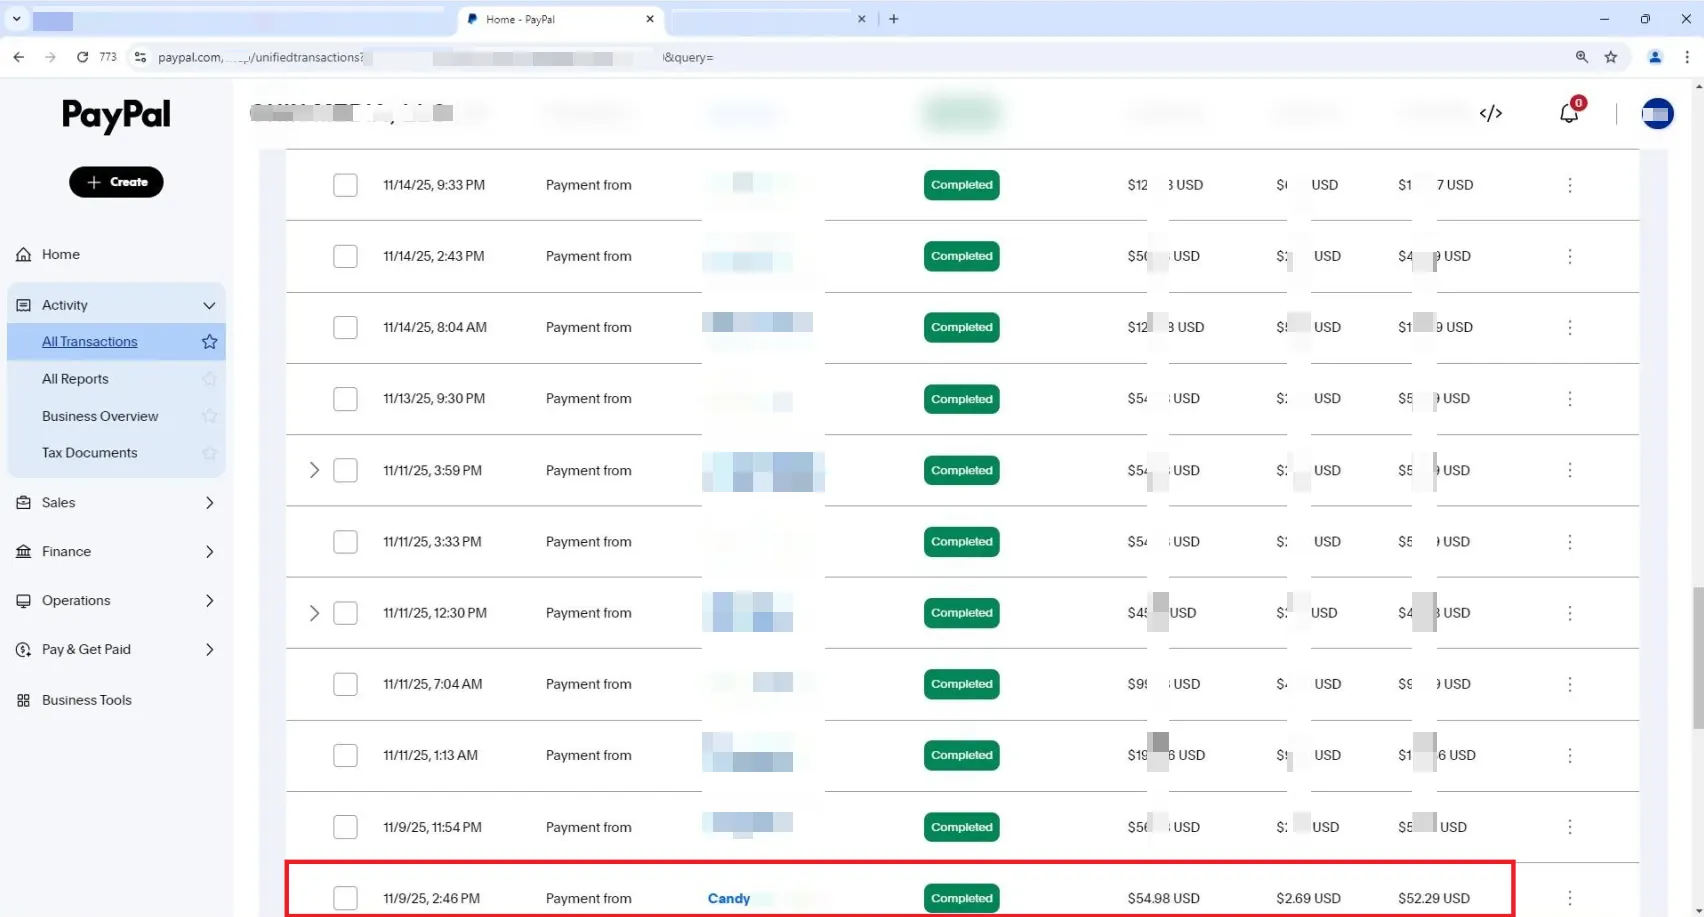Open the developer code icon
This screenshot has width=1704, height=917.
point(1490,113)
